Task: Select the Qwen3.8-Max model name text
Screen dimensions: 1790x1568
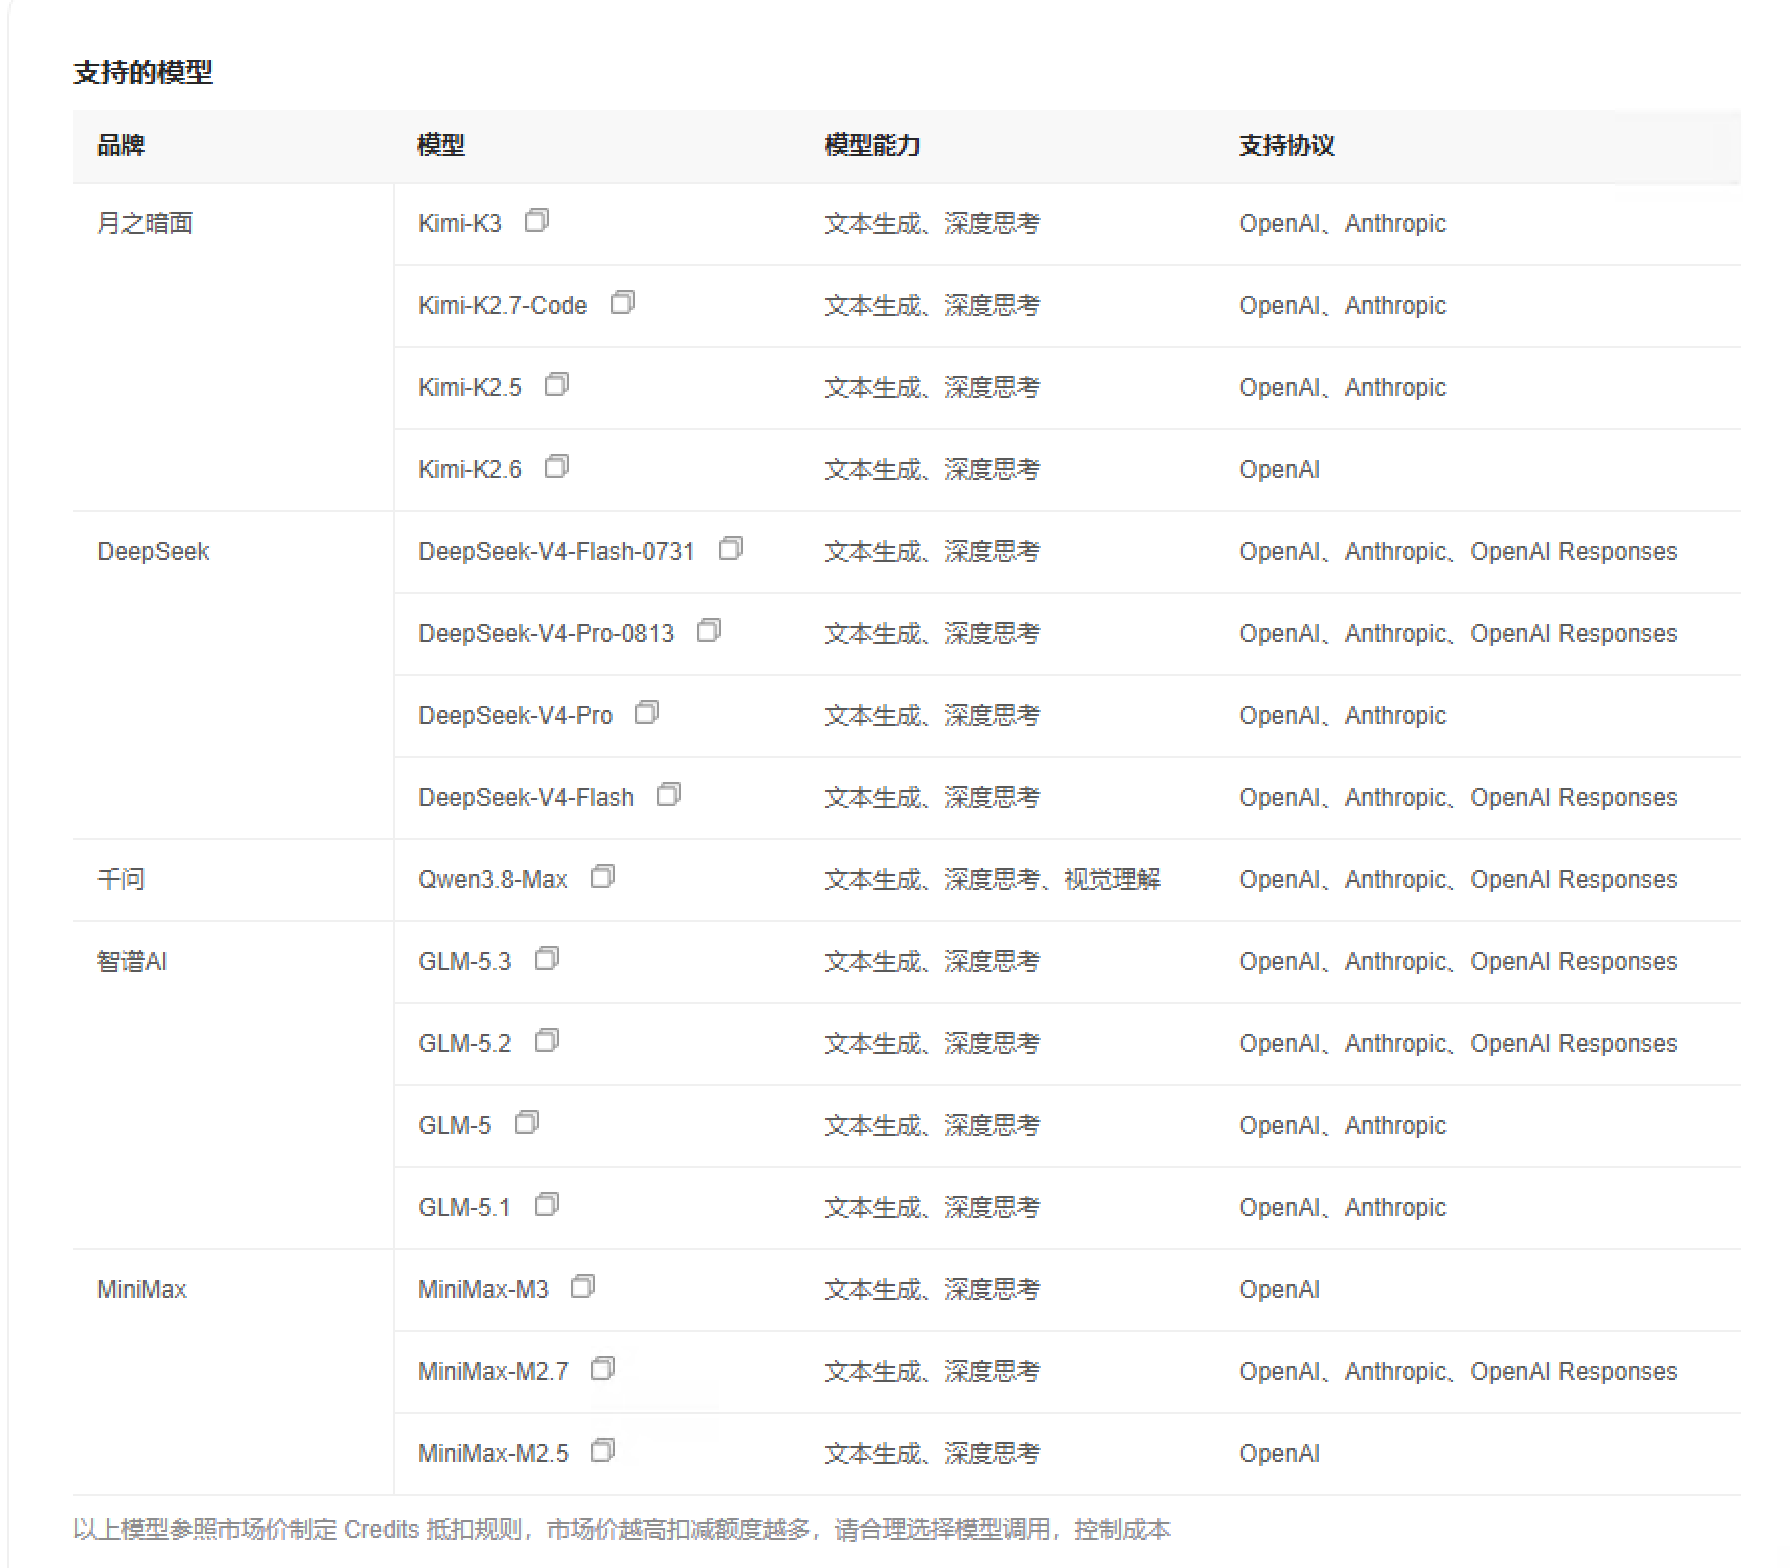Action: point(493,880)
